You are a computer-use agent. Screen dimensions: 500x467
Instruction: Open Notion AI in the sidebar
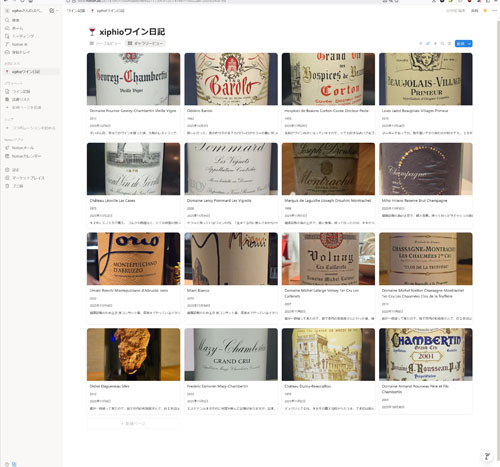[x=19, y=44]
